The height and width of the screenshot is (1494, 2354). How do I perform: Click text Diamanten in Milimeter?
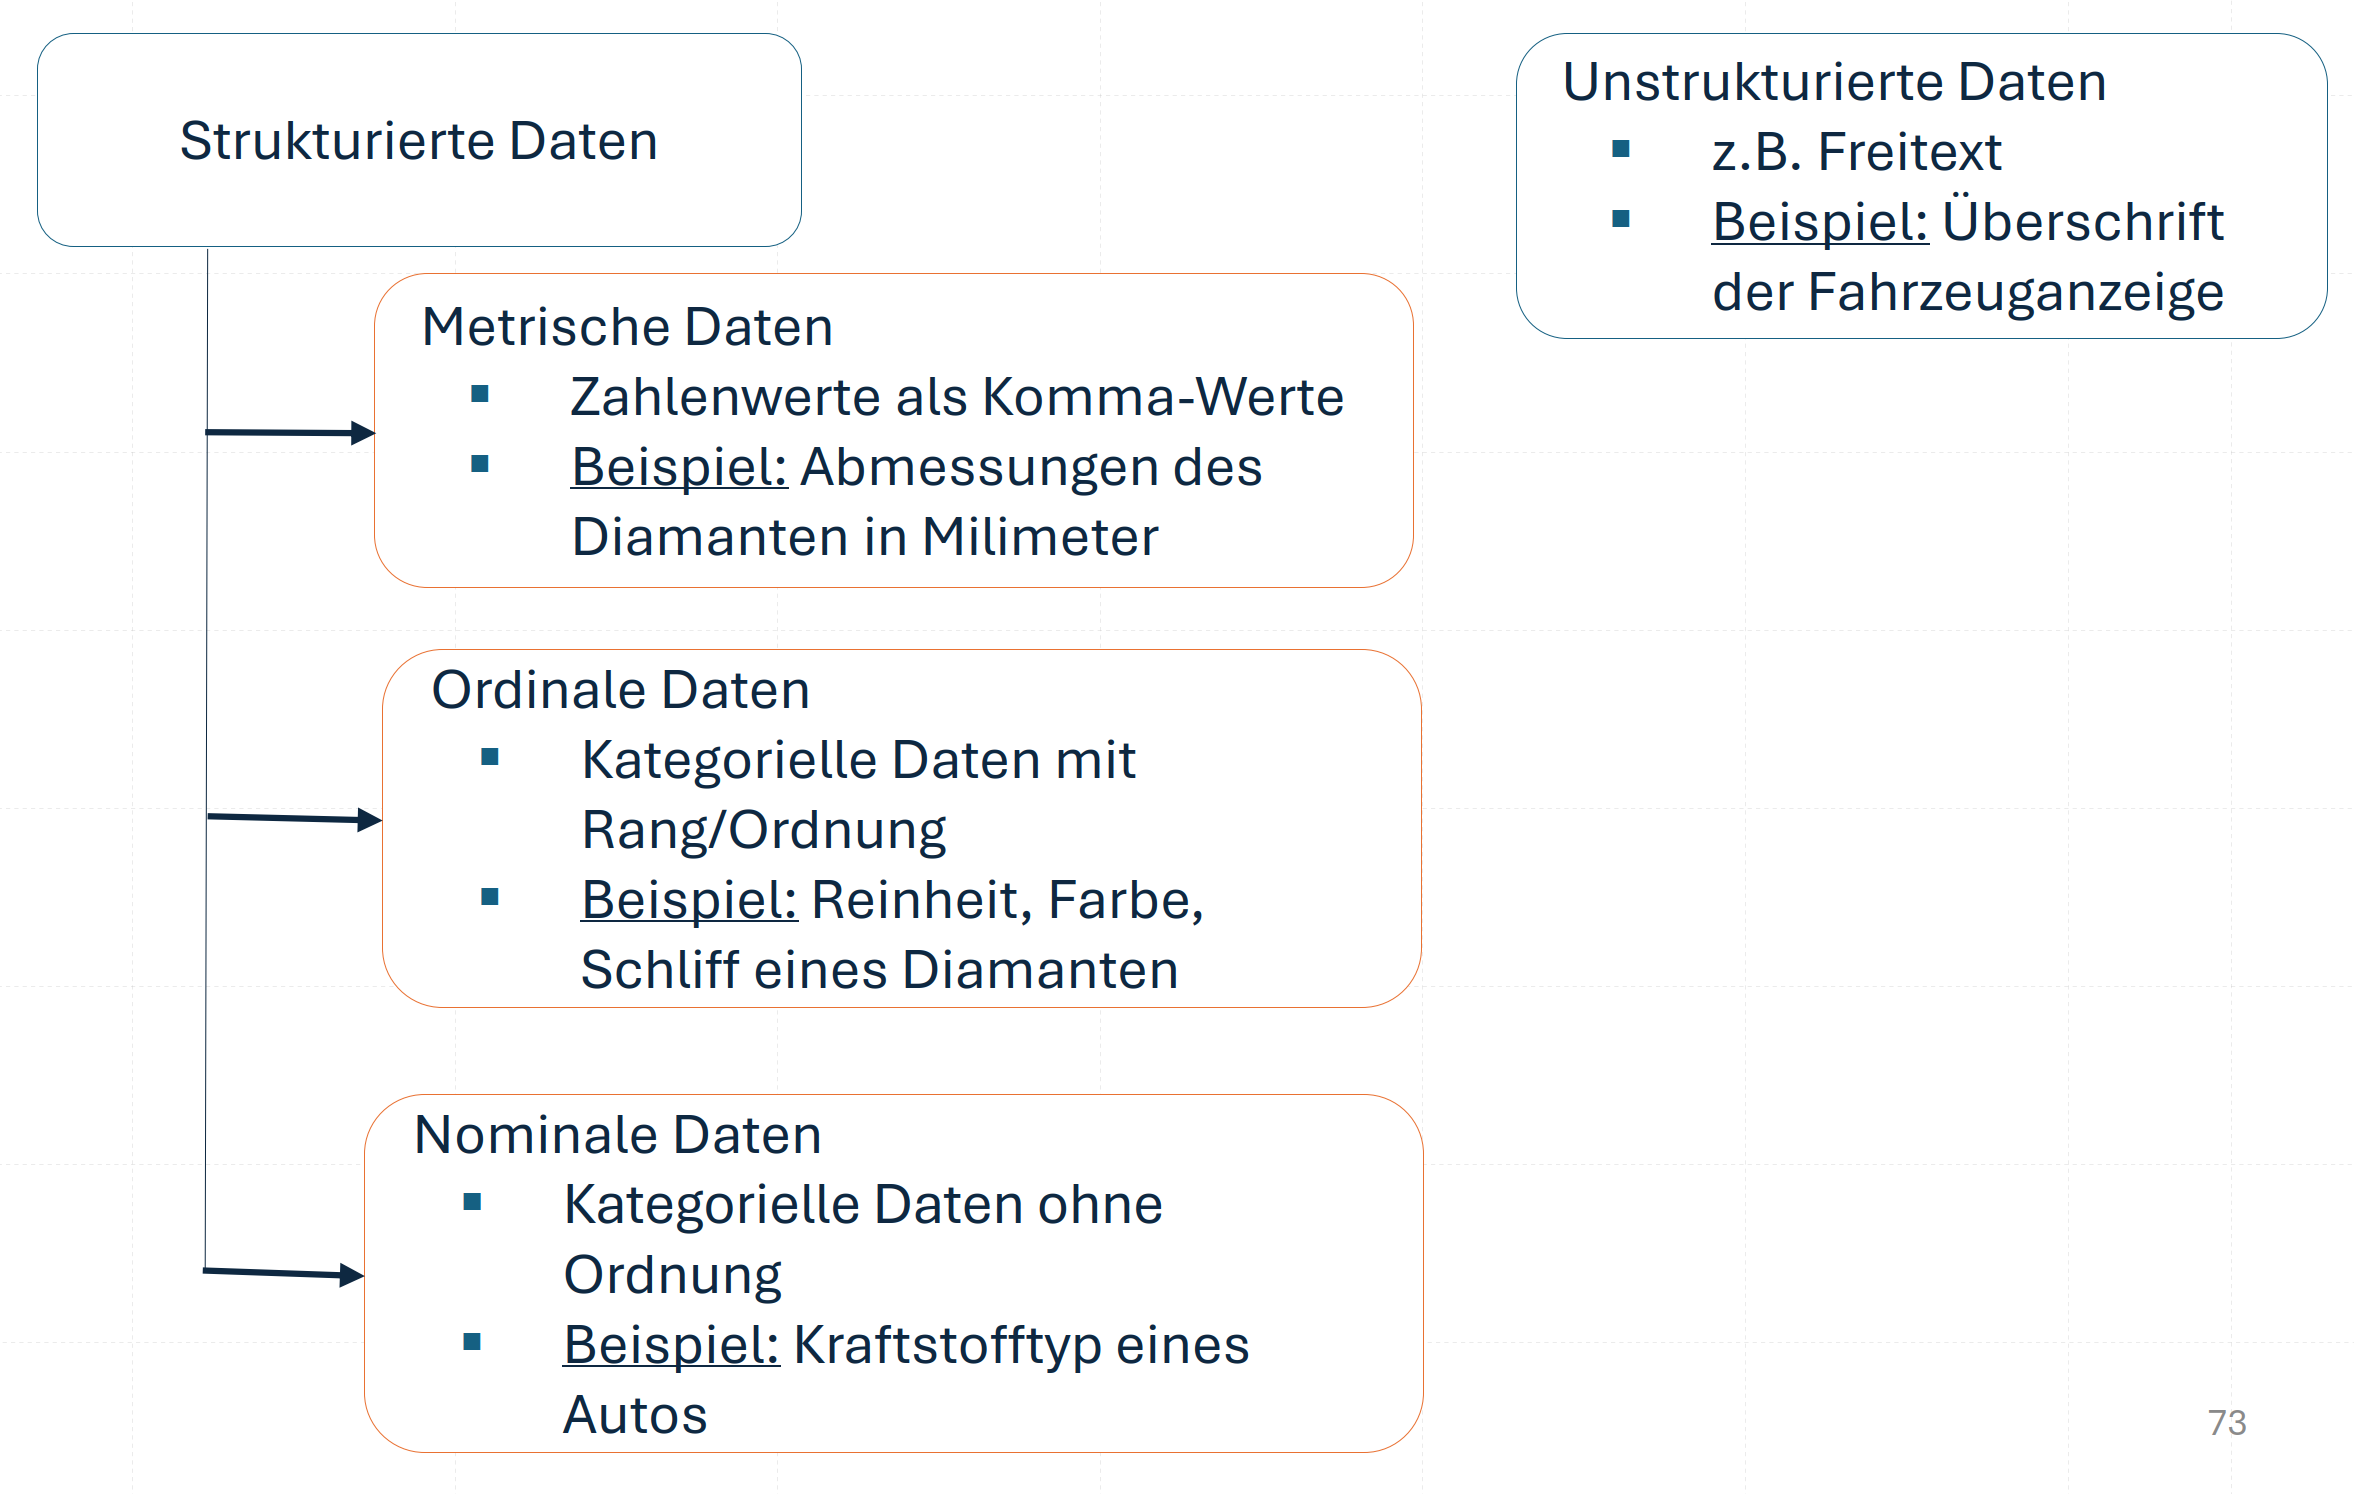tap(865, 537)
